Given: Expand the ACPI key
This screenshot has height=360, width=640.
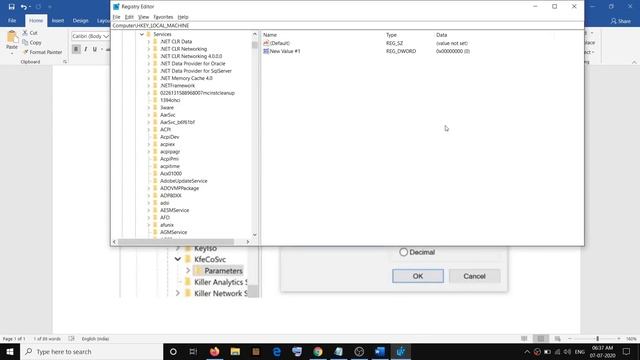Looking at the screenshot, I should [149, 130].
